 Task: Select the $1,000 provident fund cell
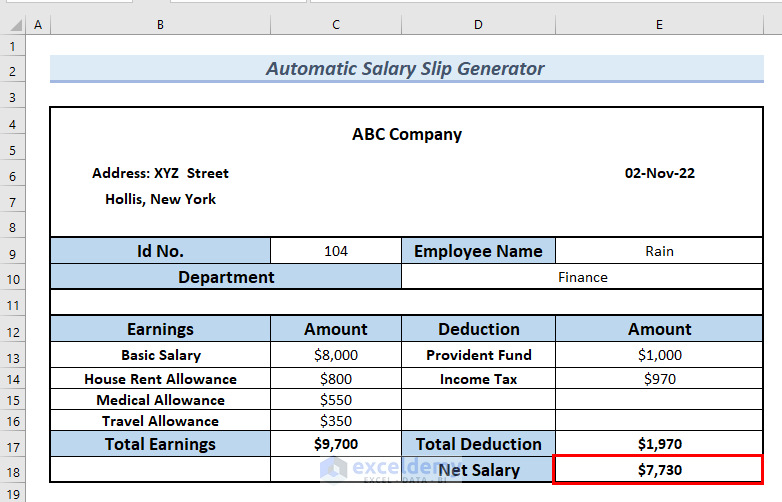[x=659, y=355]
